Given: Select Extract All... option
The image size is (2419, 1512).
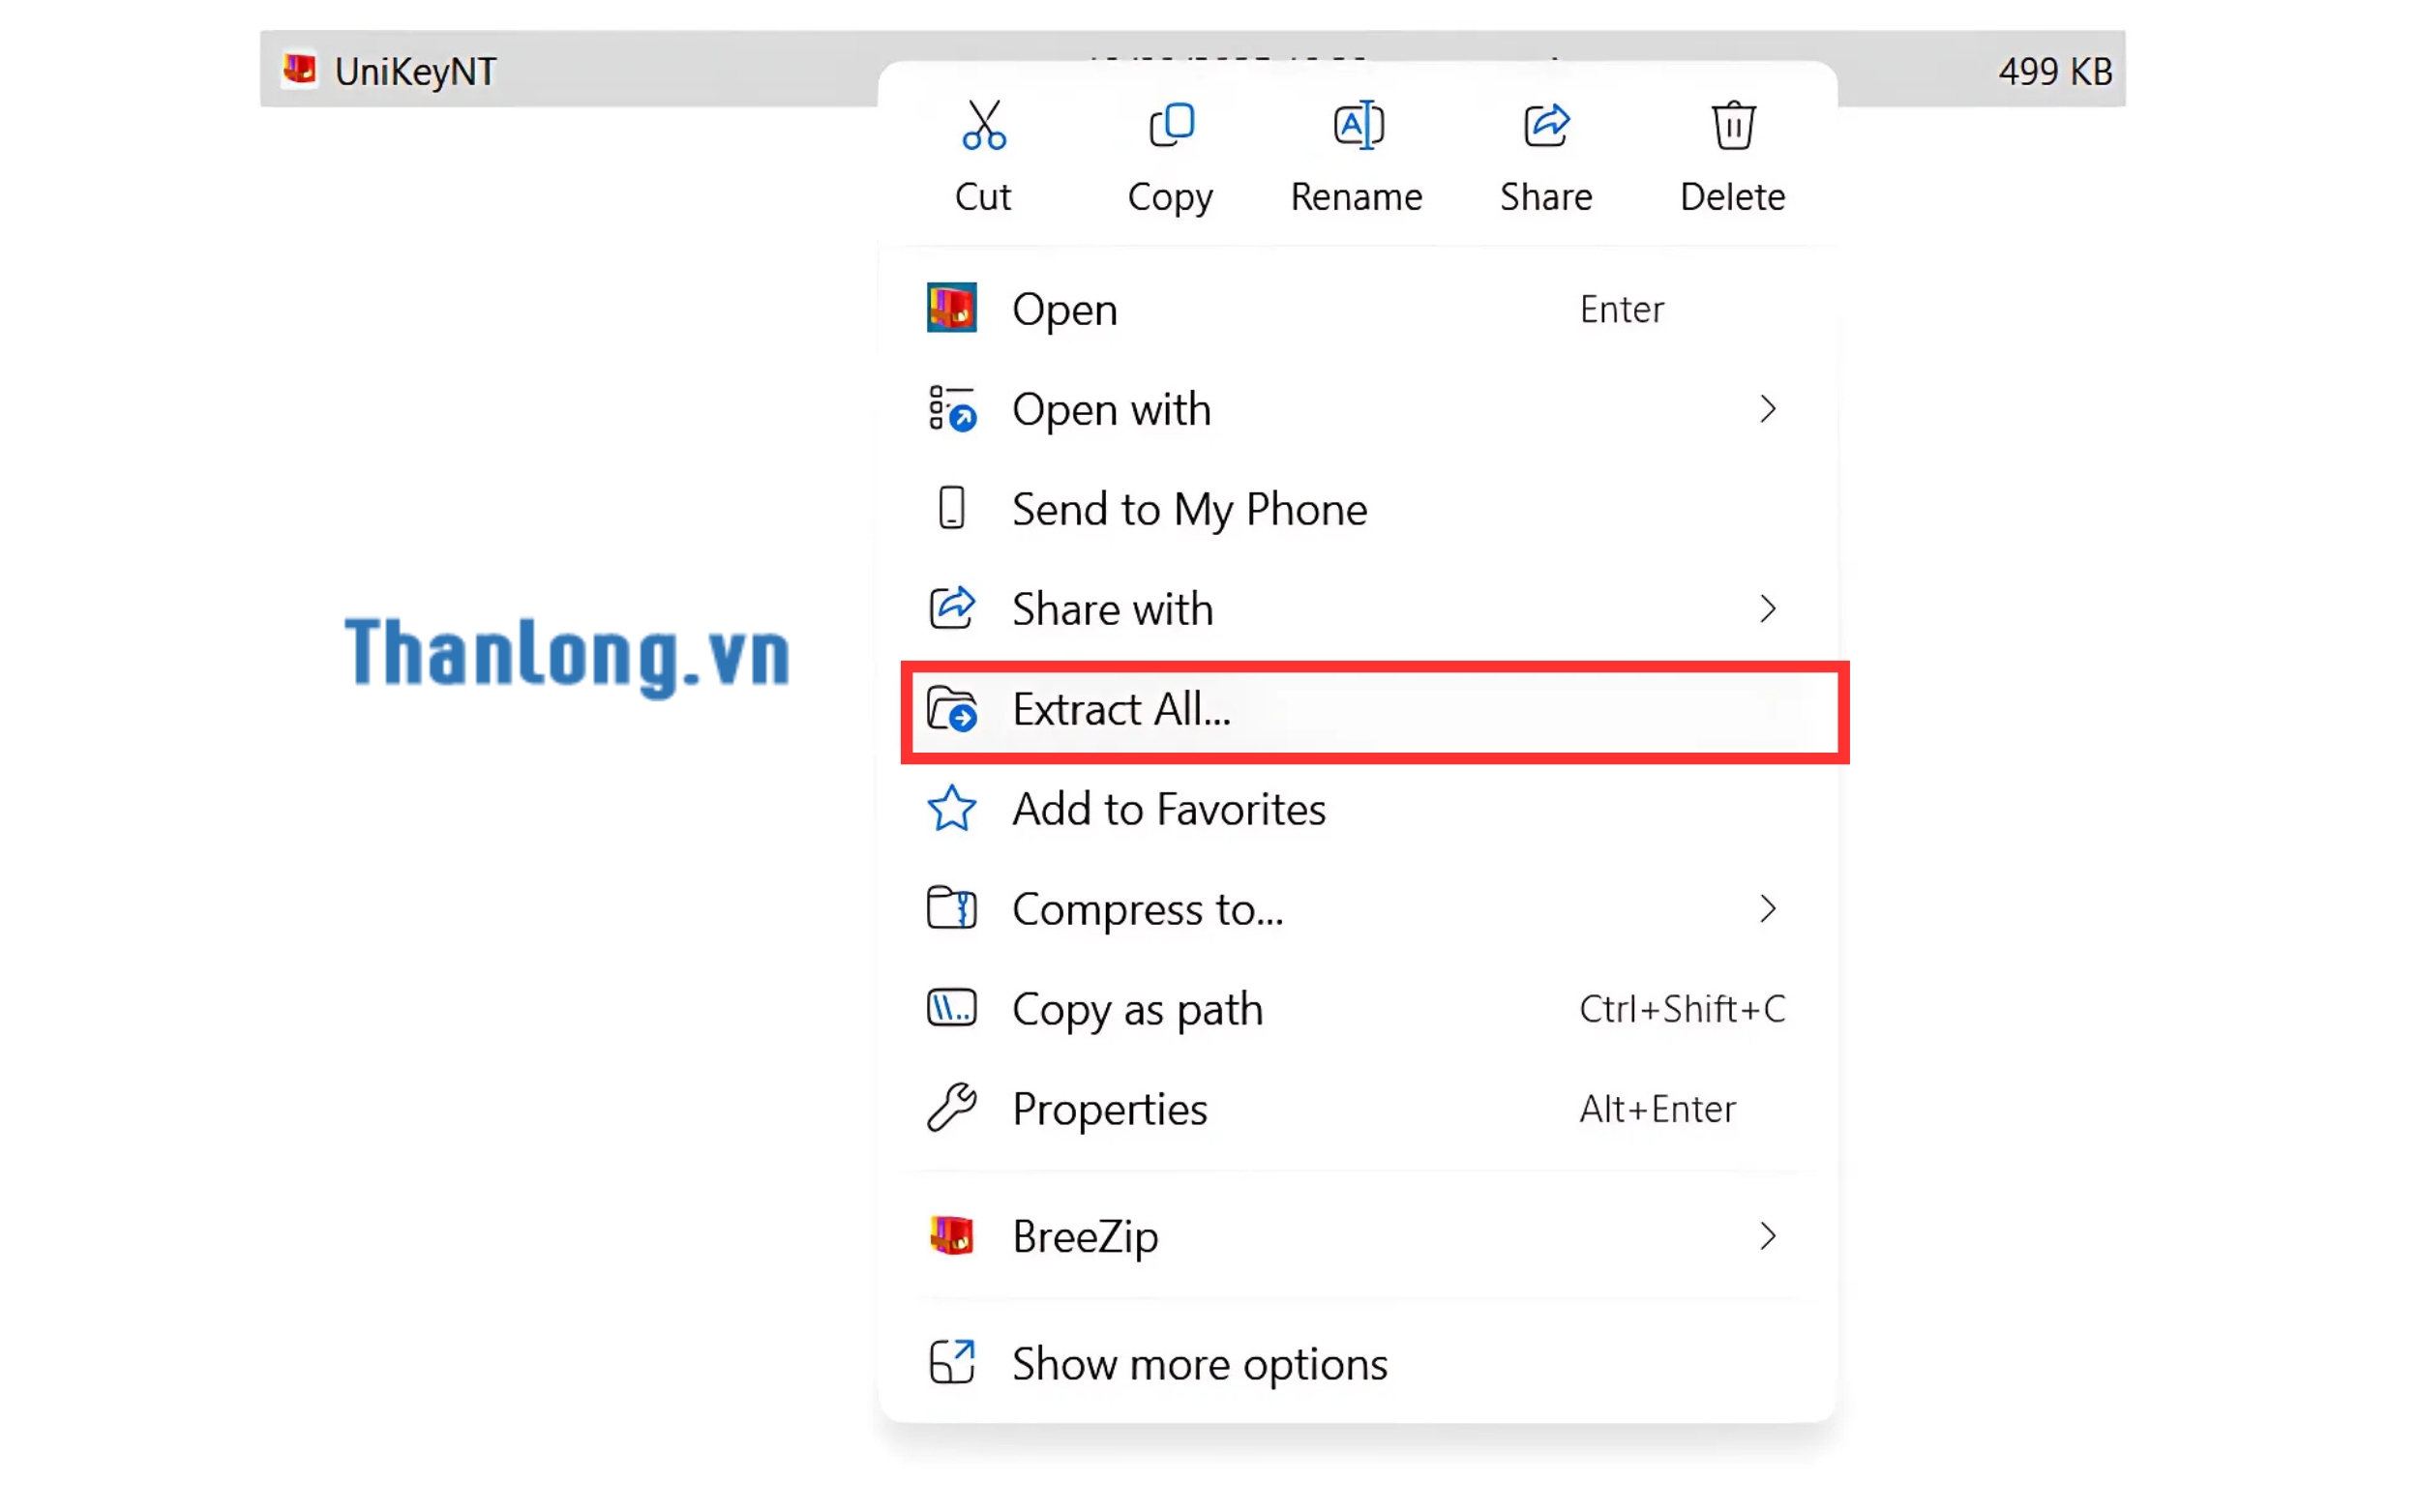Looking at the screenshot, I should 1120,710.
